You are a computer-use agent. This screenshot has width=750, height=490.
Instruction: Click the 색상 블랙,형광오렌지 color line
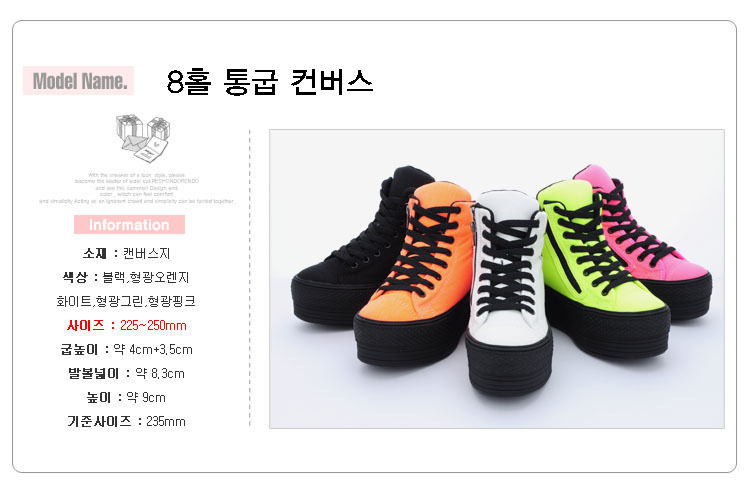[126, 277]
